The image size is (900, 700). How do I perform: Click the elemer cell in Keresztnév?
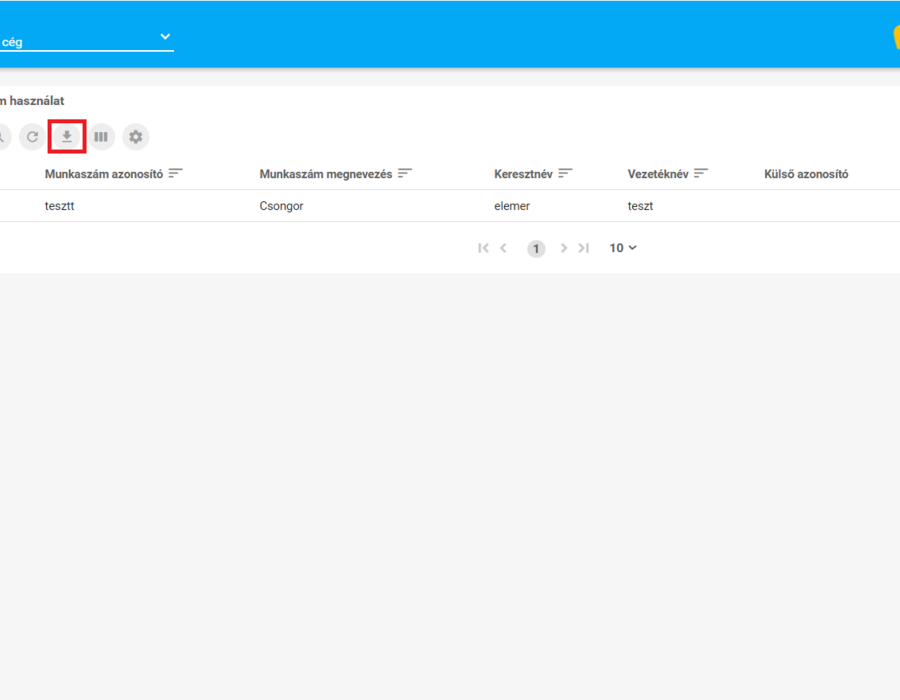click(512, 206)
